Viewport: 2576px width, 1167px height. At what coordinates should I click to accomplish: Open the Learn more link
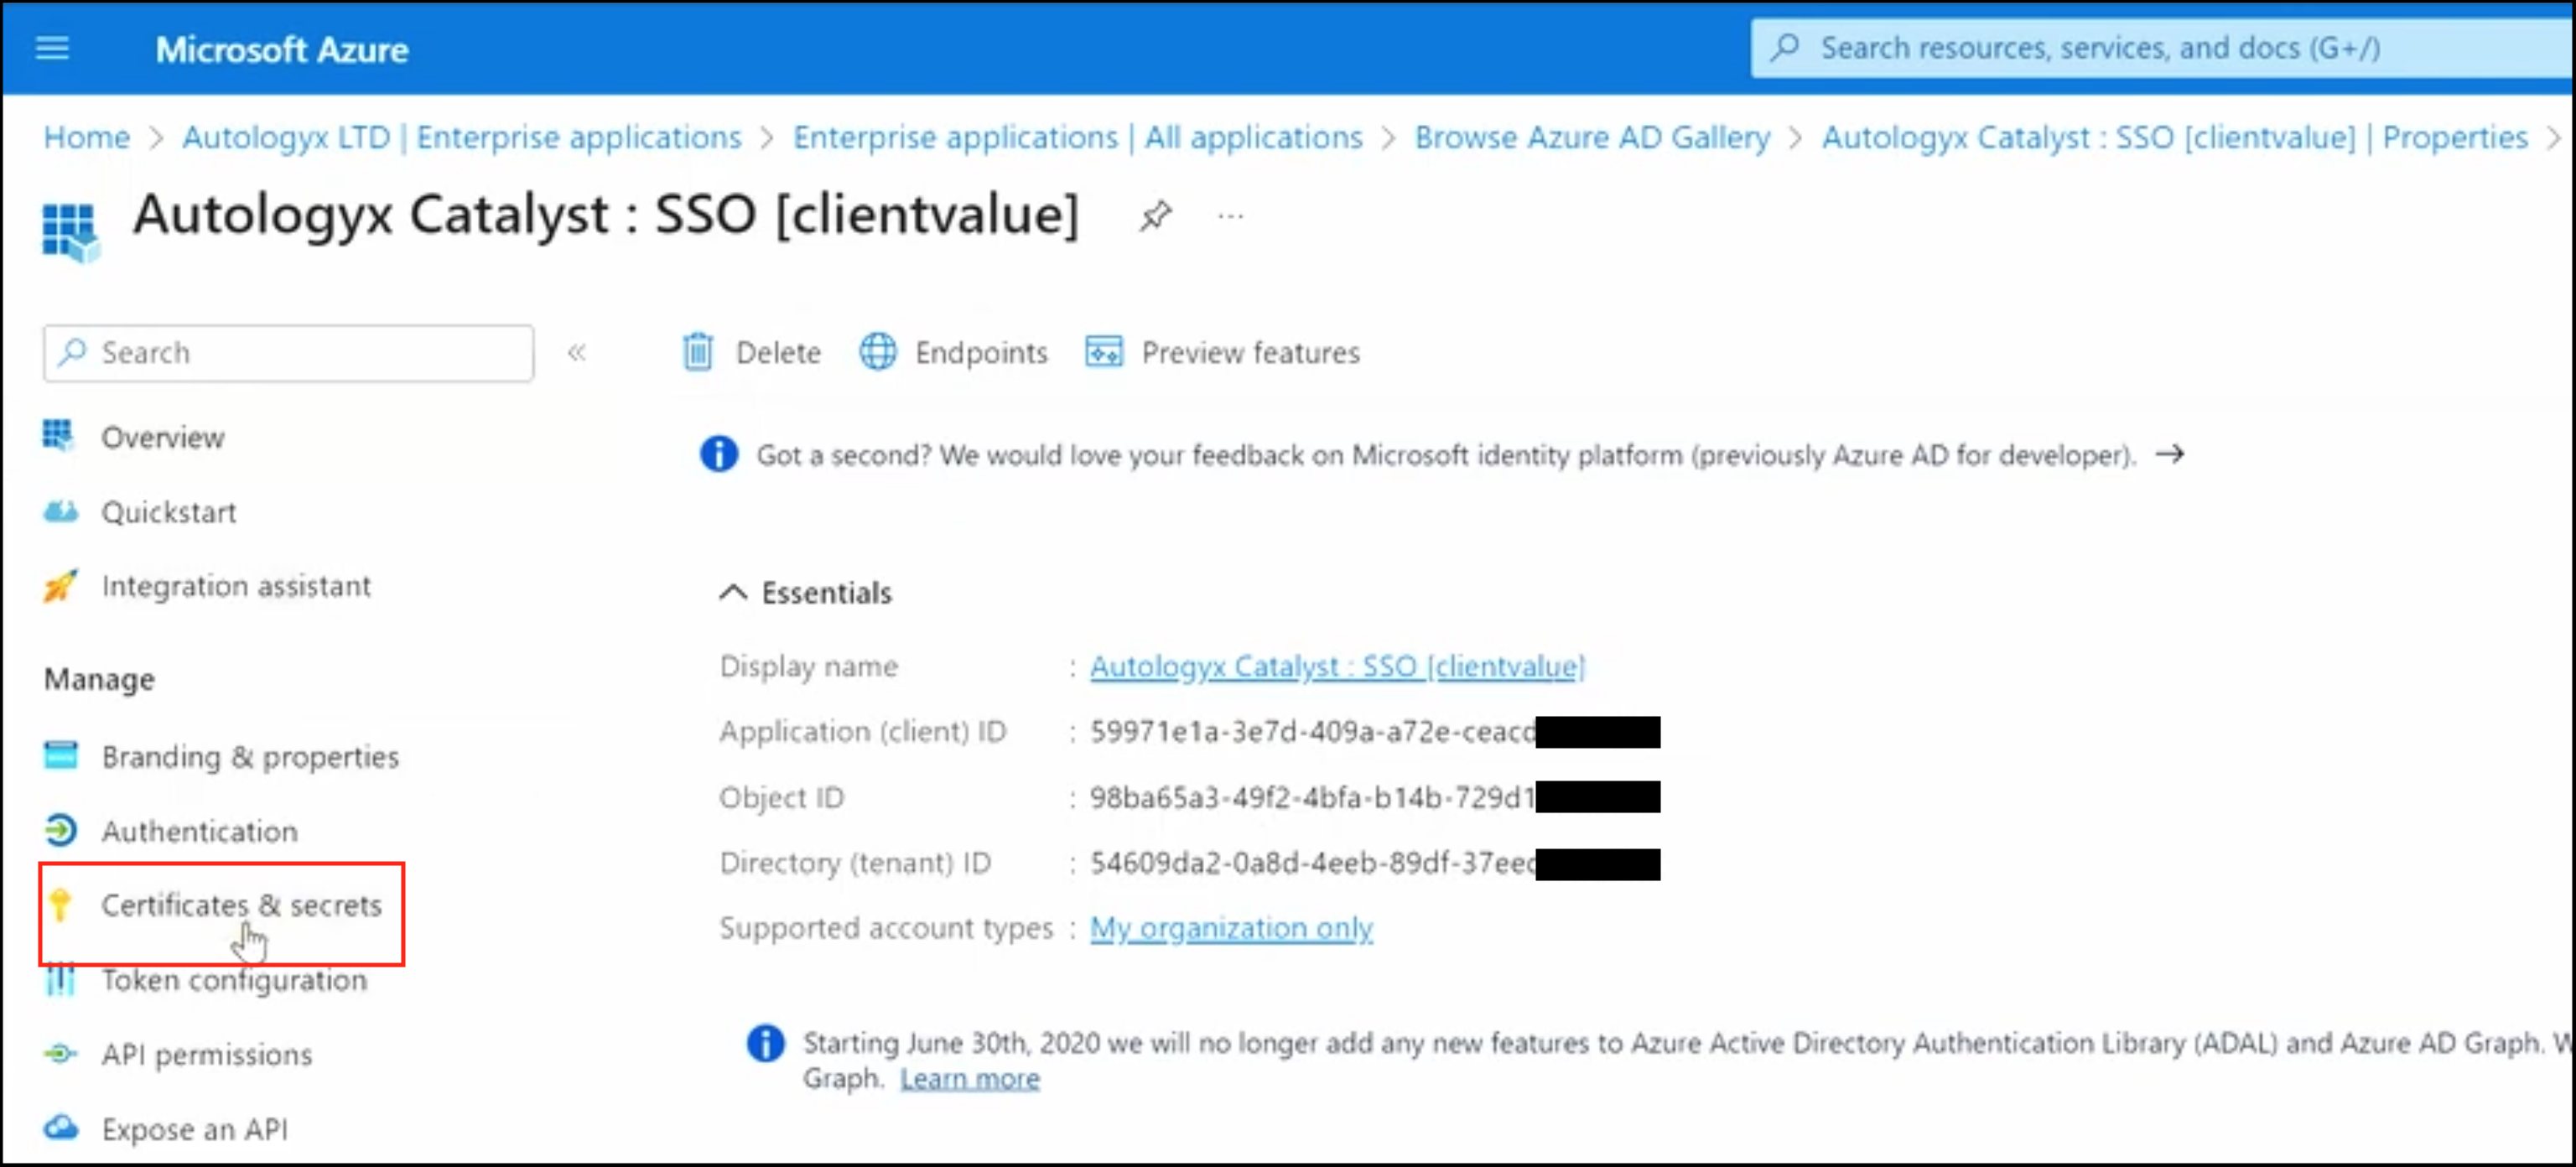tap(970, 1078)
